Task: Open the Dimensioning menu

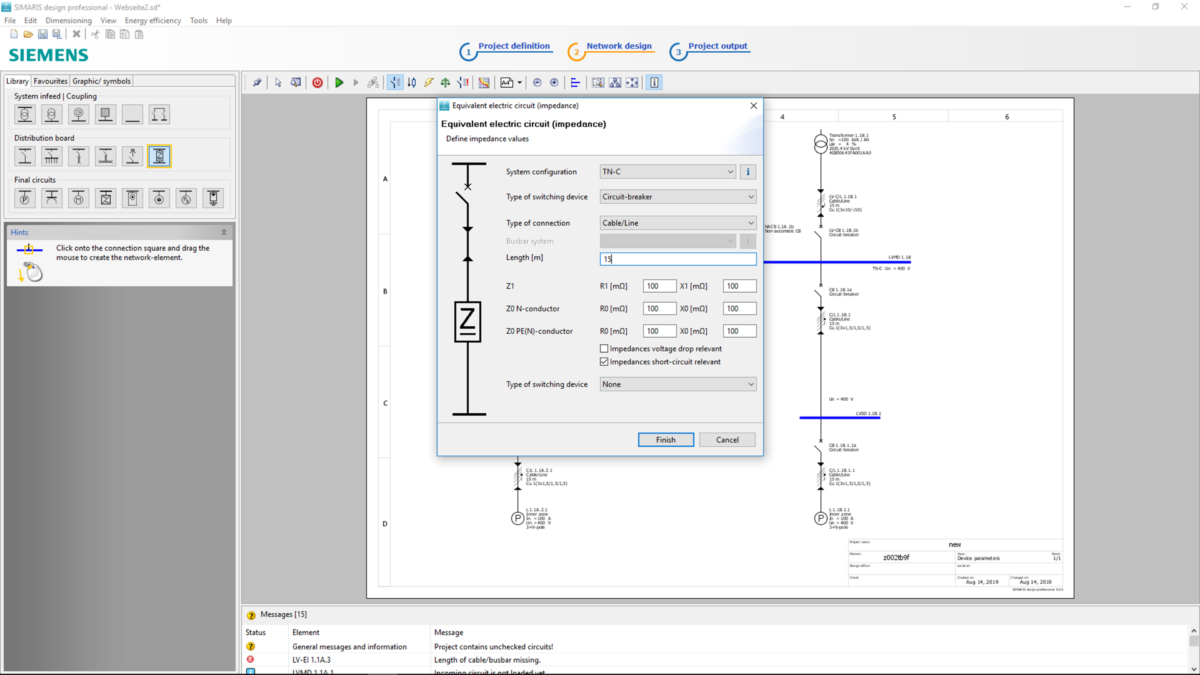Action: pyautogui.click(x=68, y=20)
